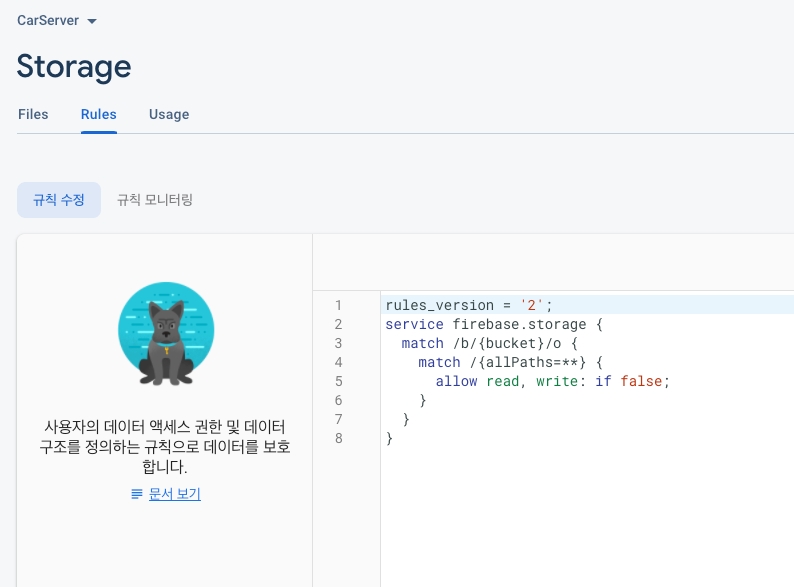Screen dimensions: 794x587
Task: Click the Korean rules description text
Action: click(165, 446)
